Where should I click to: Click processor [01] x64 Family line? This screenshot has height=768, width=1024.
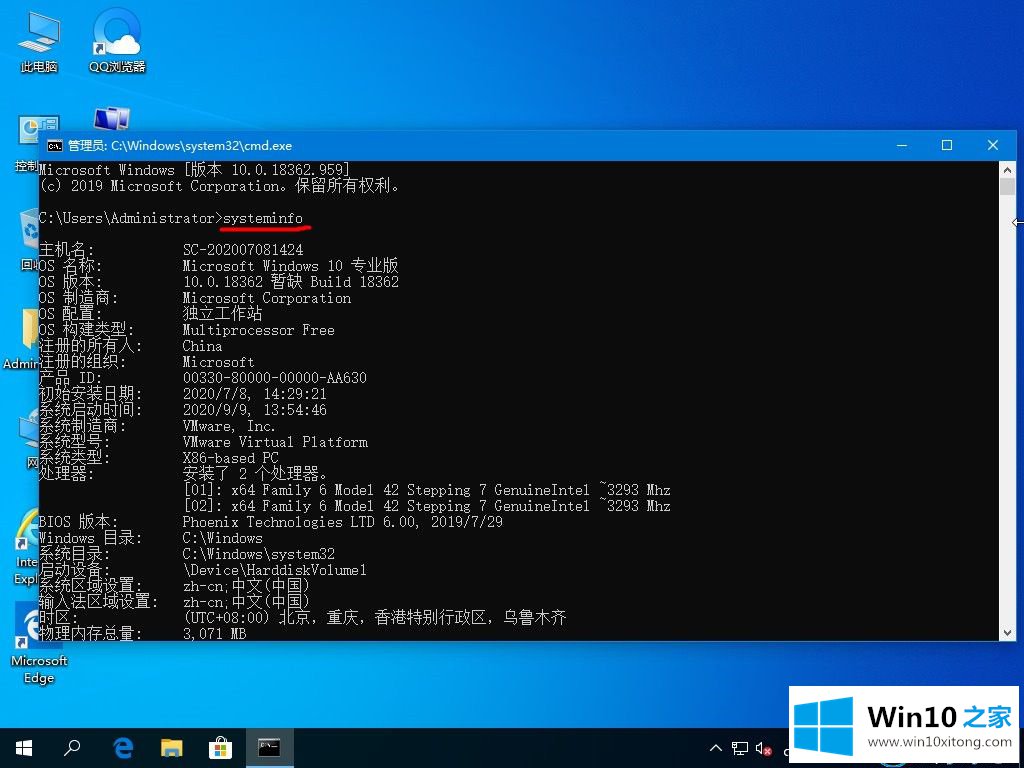tap(427, 490)
